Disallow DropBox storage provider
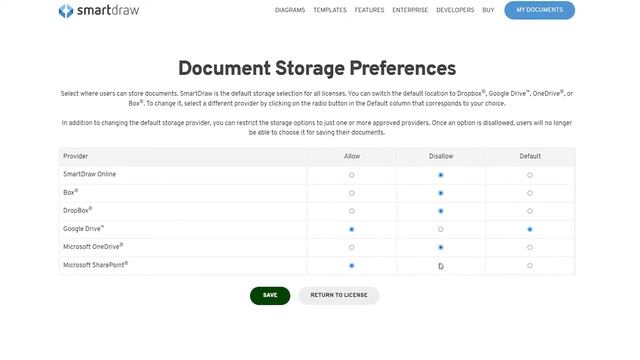 point(440,211)
